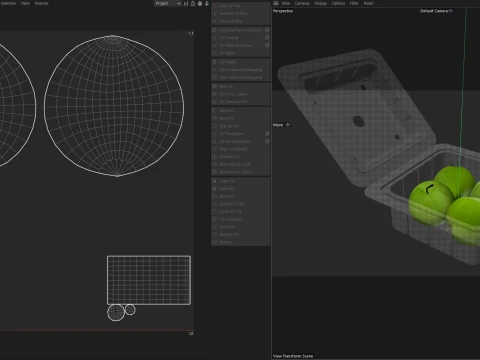Apply Line up UV command
The image size is (480, 360).
point(241,126)
